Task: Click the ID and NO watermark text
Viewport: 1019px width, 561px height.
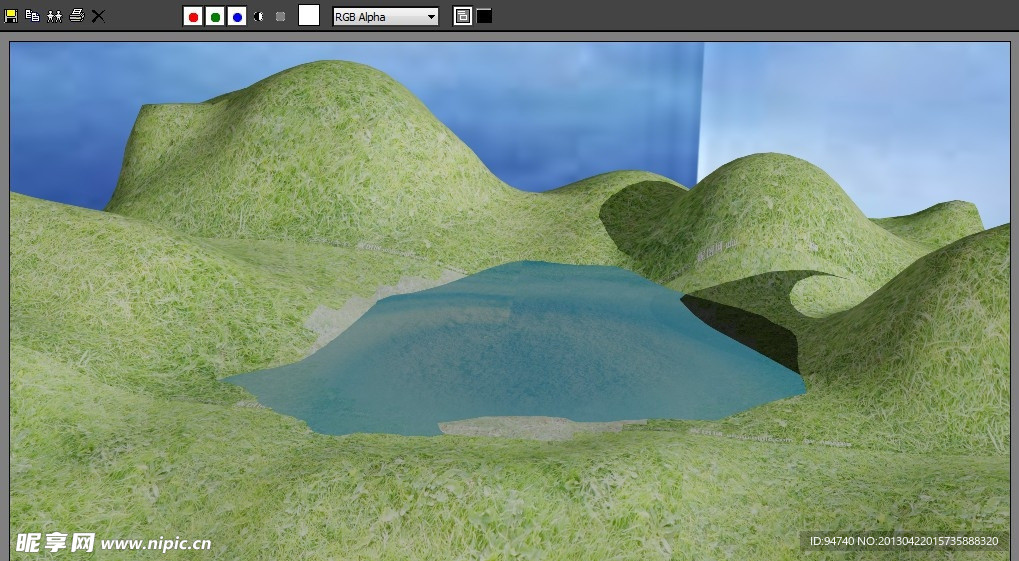Action: click(903, 541)
